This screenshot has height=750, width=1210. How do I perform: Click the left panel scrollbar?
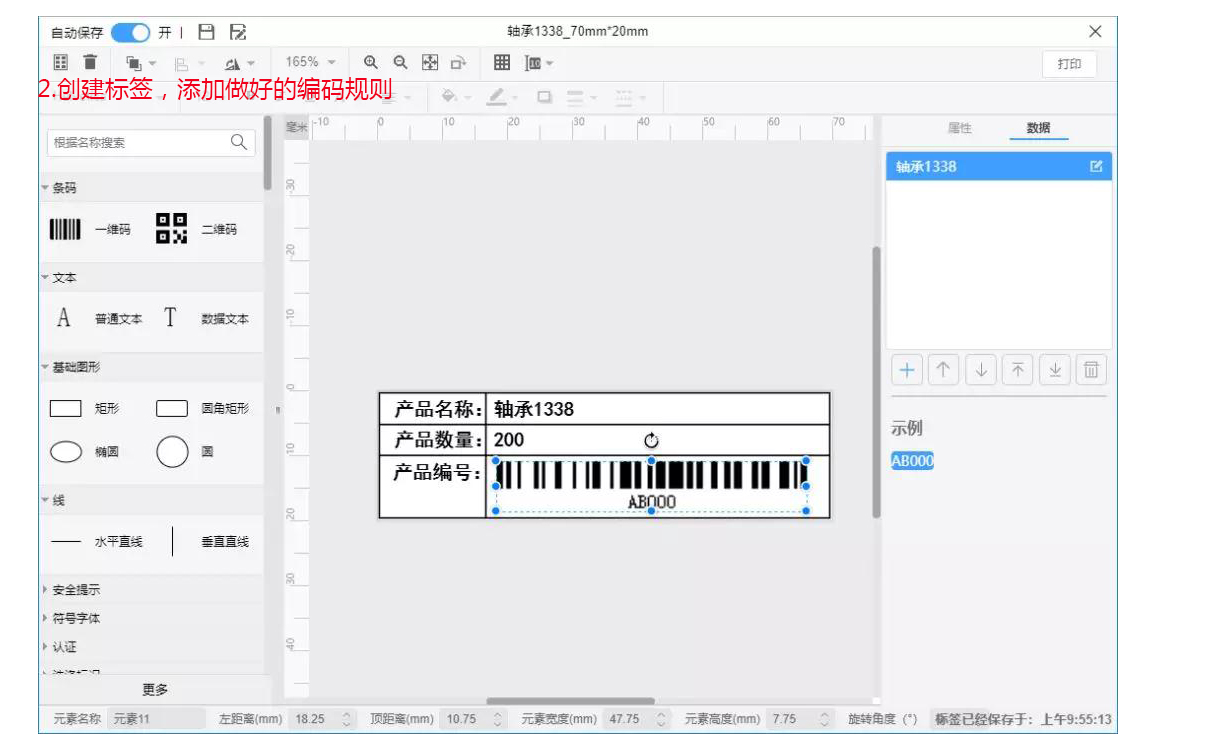(x=267, y=153)
